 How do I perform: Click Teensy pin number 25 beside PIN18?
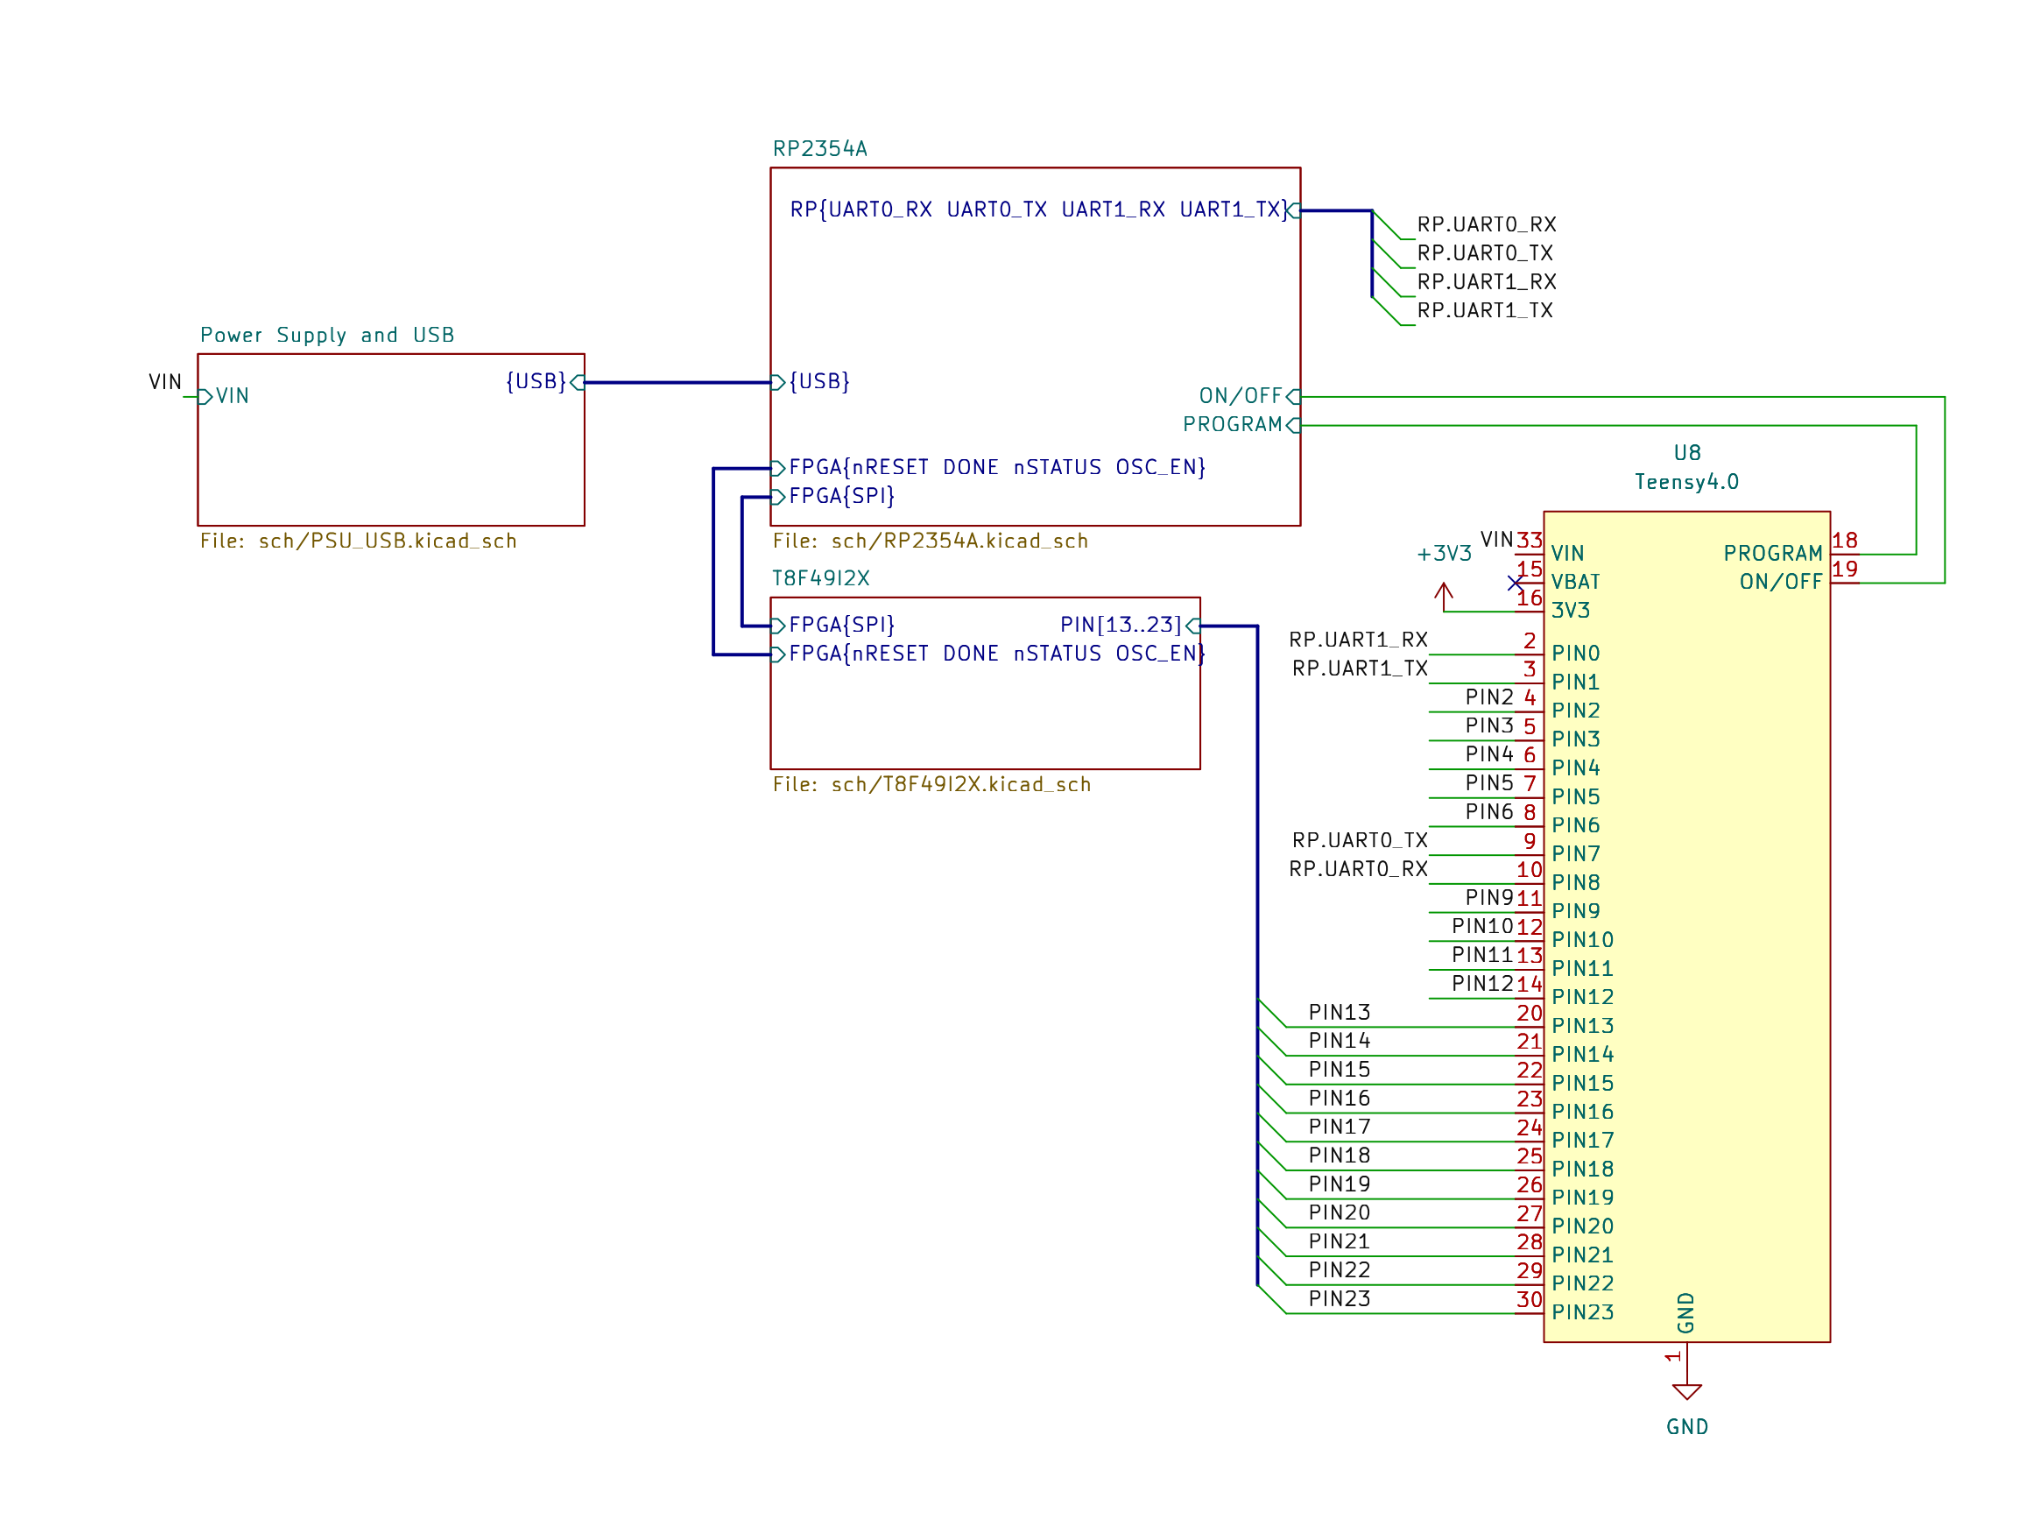1529,1157
